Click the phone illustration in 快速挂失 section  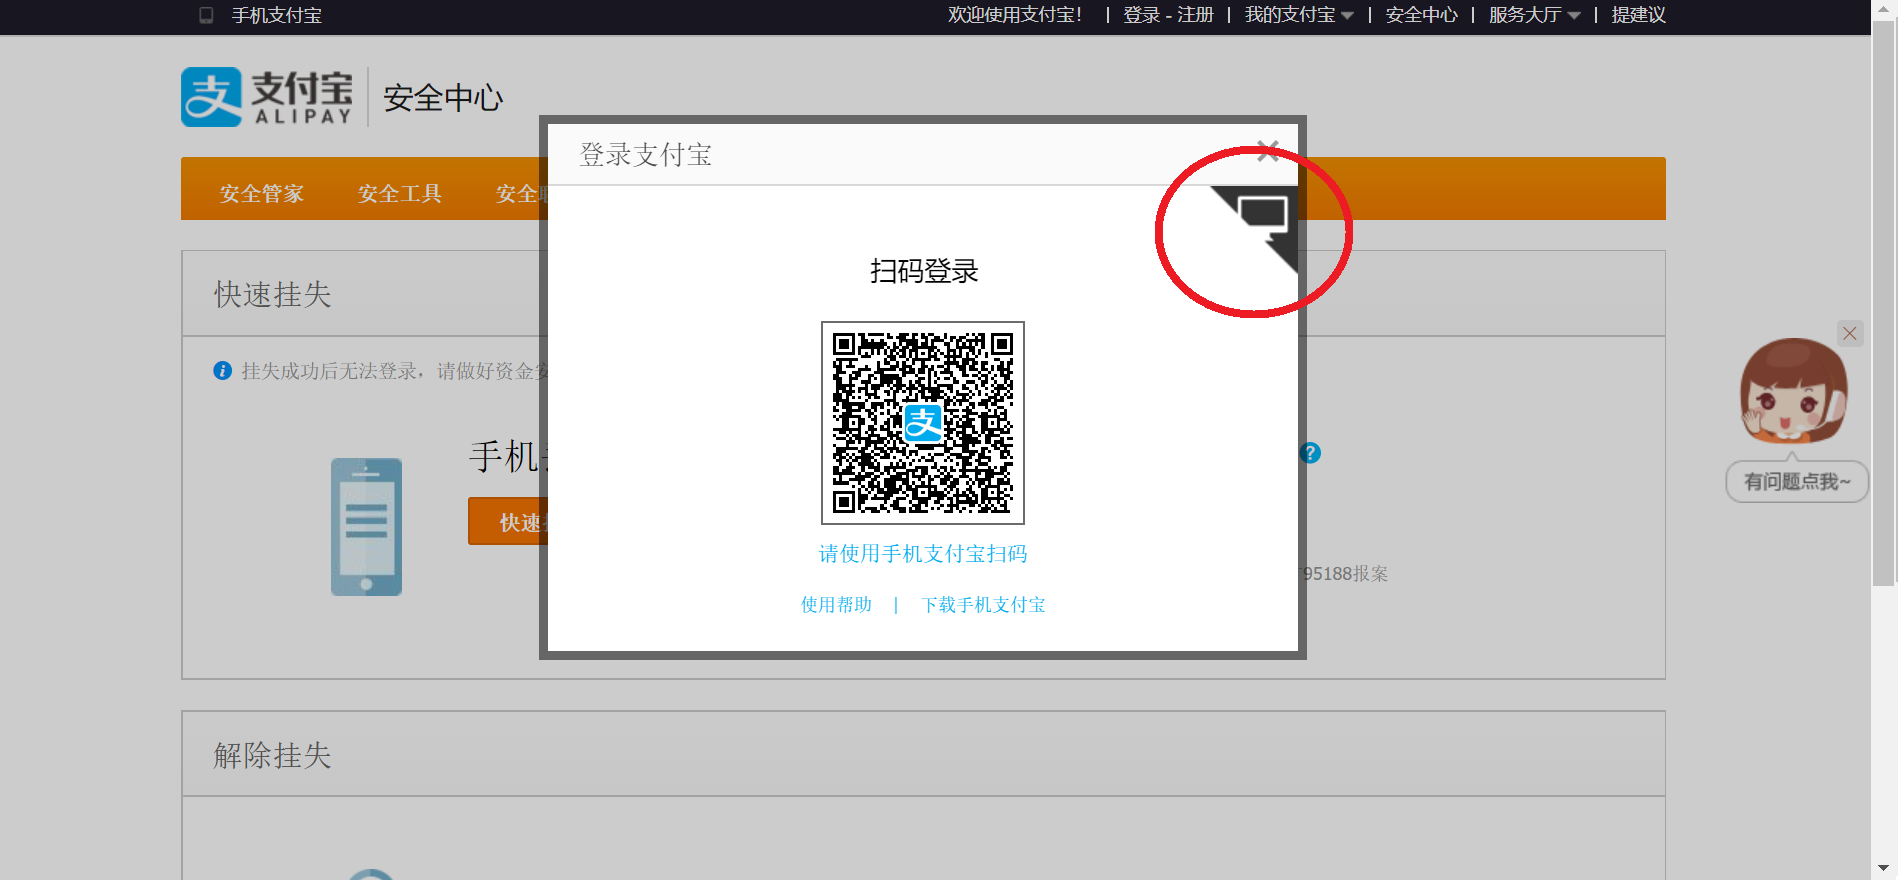[366, 527]
